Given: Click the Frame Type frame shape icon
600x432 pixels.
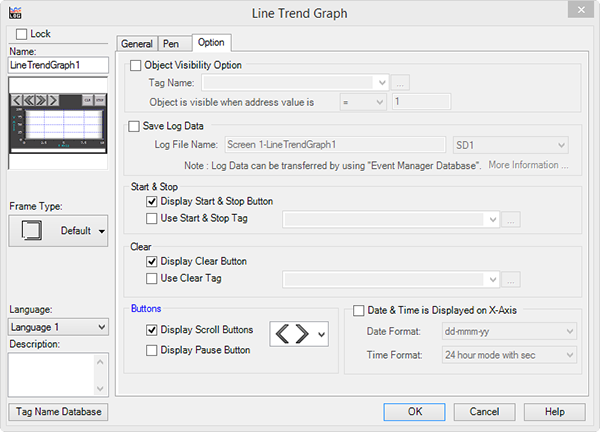Looking at the screenshot, I should tap(31, 231).
